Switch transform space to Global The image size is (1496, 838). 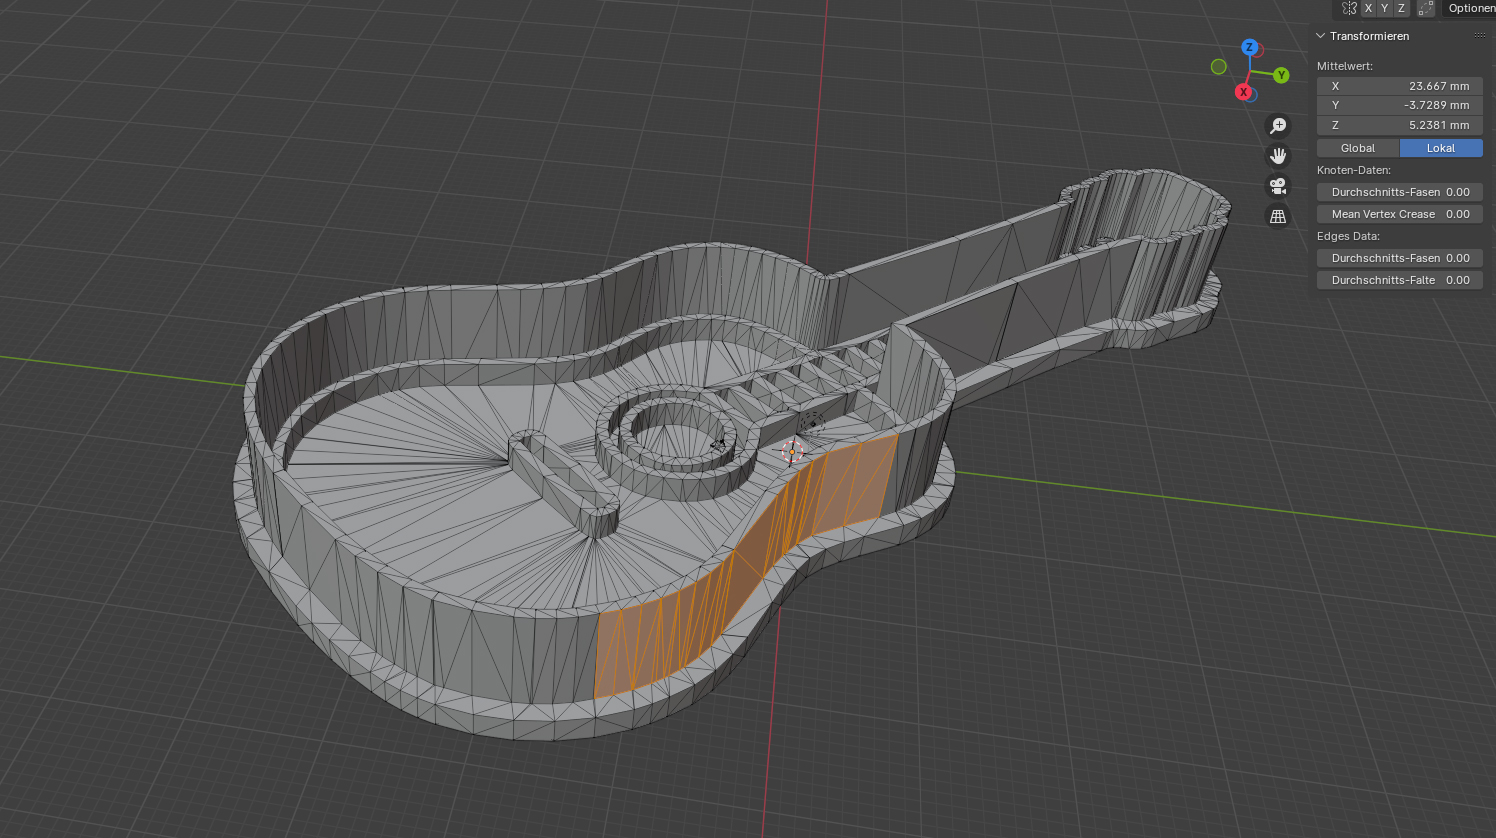[1358, 148]
